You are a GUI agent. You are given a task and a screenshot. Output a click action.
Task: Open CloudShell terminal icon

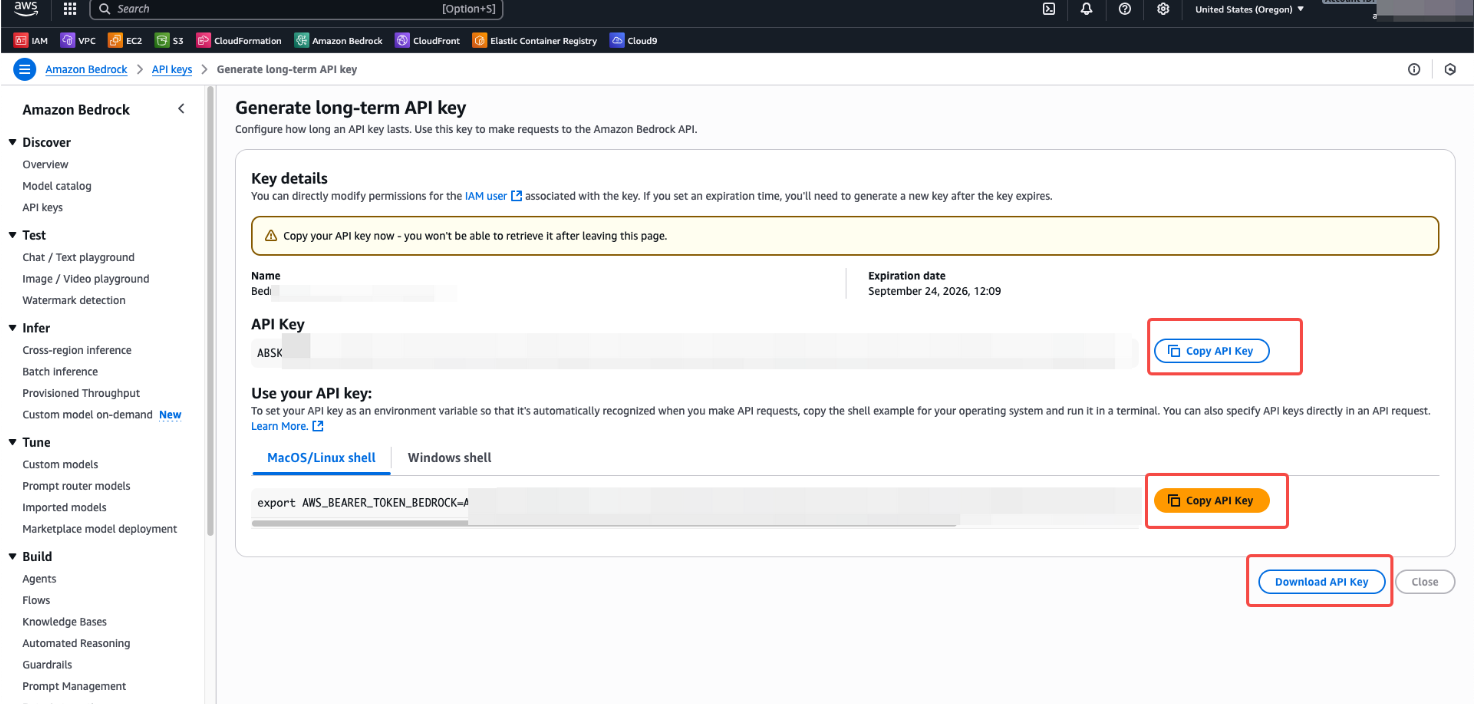tap(1049, 9)
